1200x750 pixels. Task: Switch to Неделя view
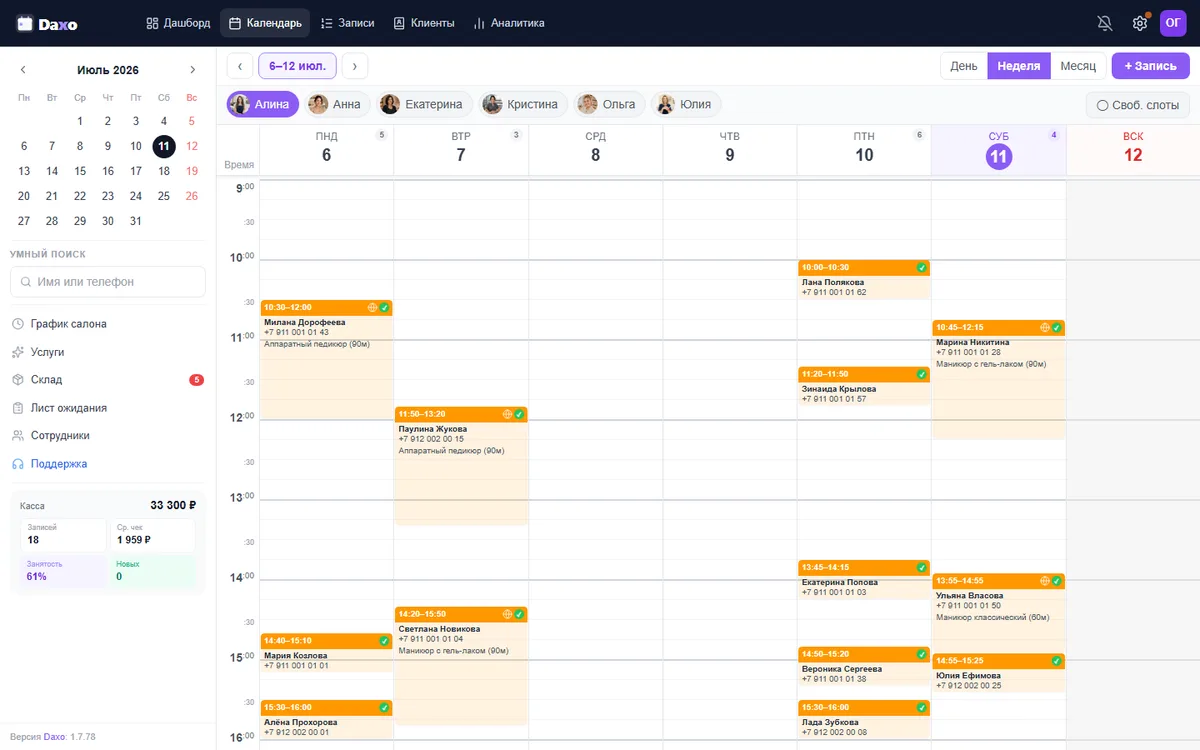1019,66
